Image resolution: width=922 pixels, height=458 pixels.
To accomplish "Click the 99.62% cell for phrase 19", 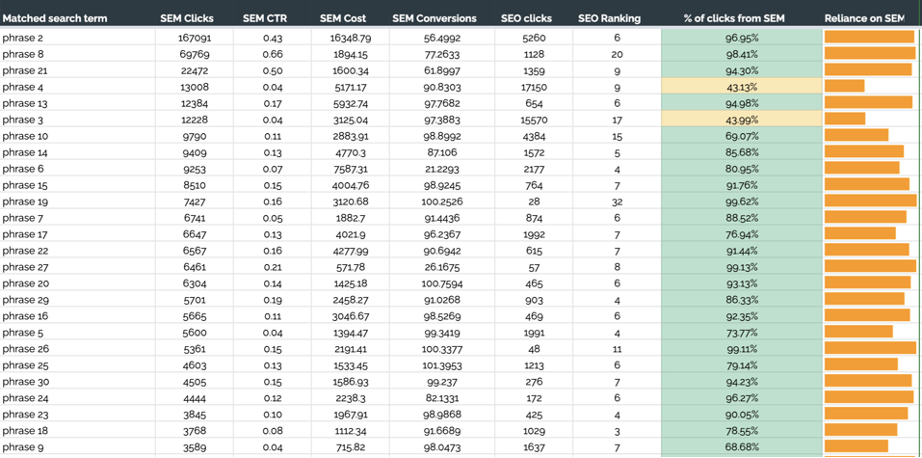I will tap(741, 202).
